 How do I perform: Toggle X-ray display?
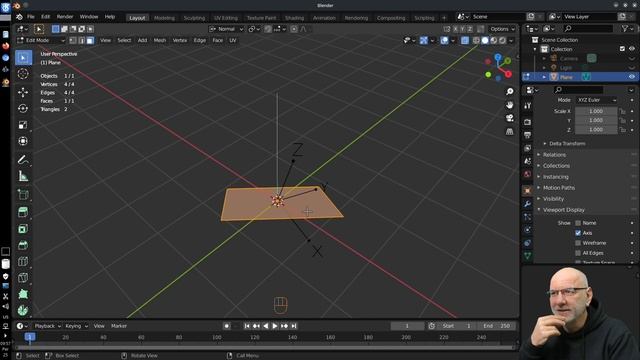click(465, 40)
